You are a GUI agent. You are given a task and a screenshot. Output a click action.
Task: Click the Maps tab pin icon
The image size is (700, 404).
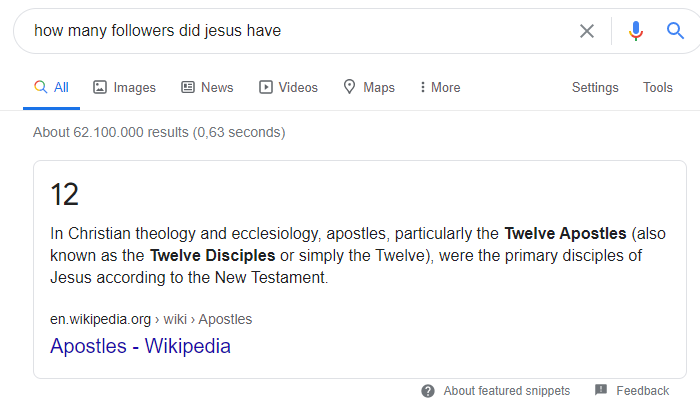[350, 87]
